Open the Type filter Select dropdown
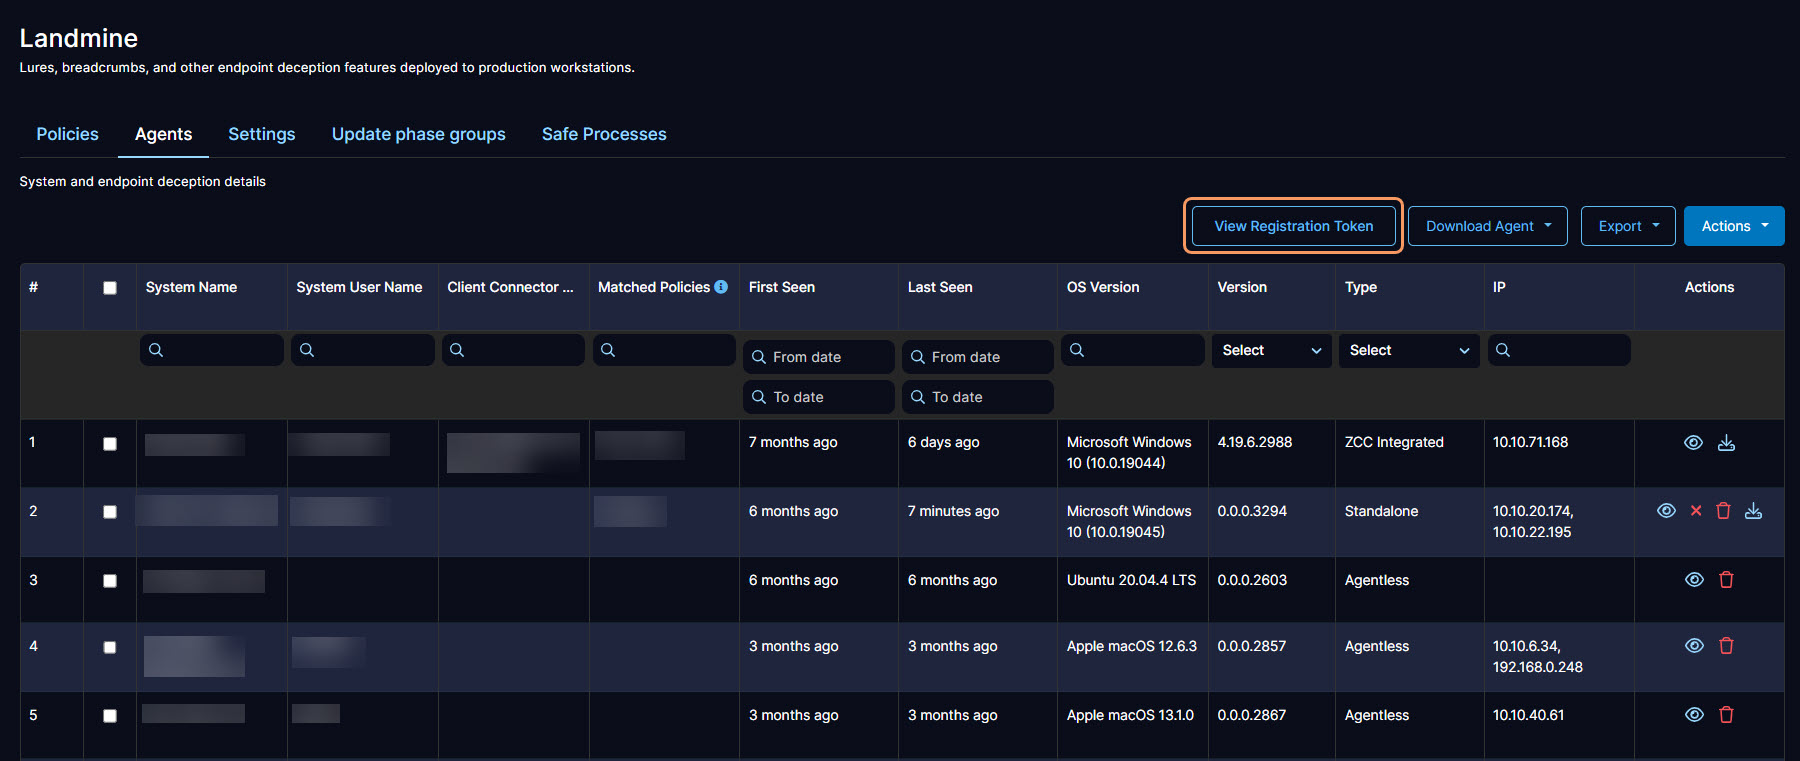This screenshot has width=1800, height=761. tap(1409, 350)
